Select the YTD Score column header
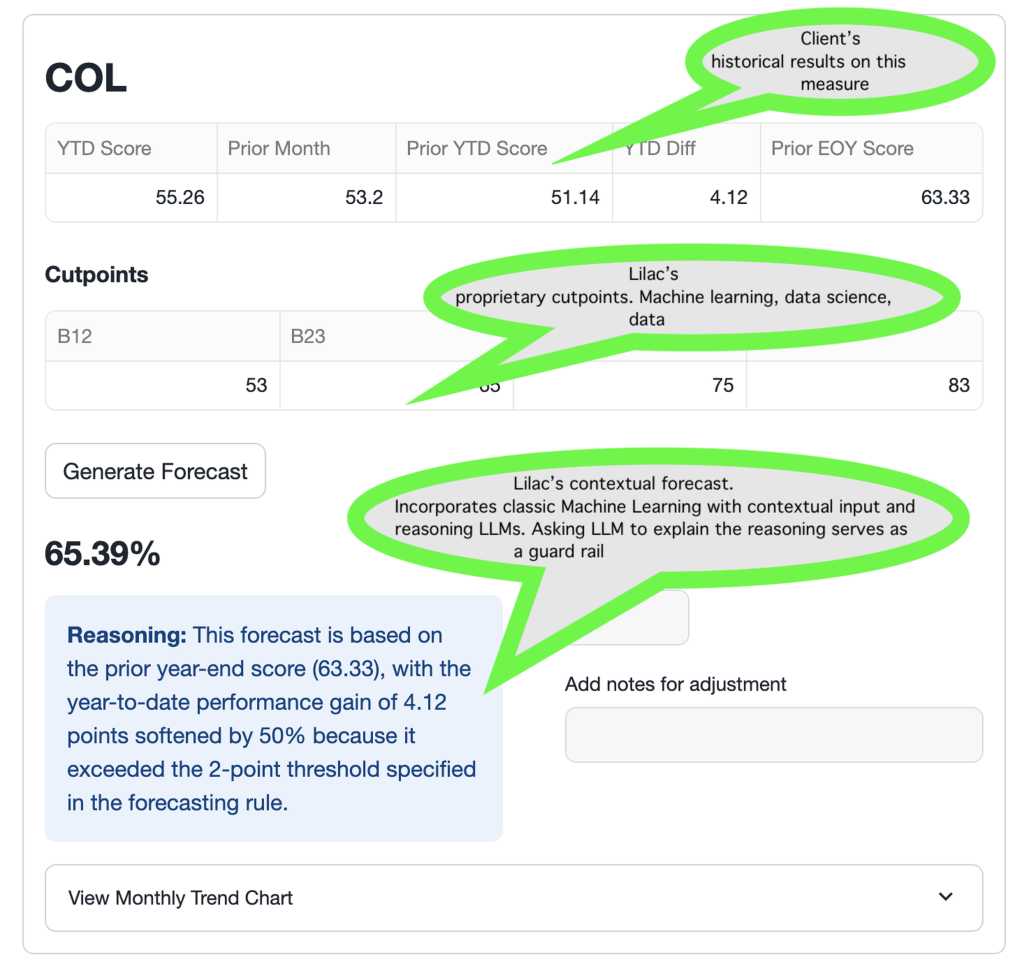The height and width of the screenshot is (964, 1024). (104, 149)
